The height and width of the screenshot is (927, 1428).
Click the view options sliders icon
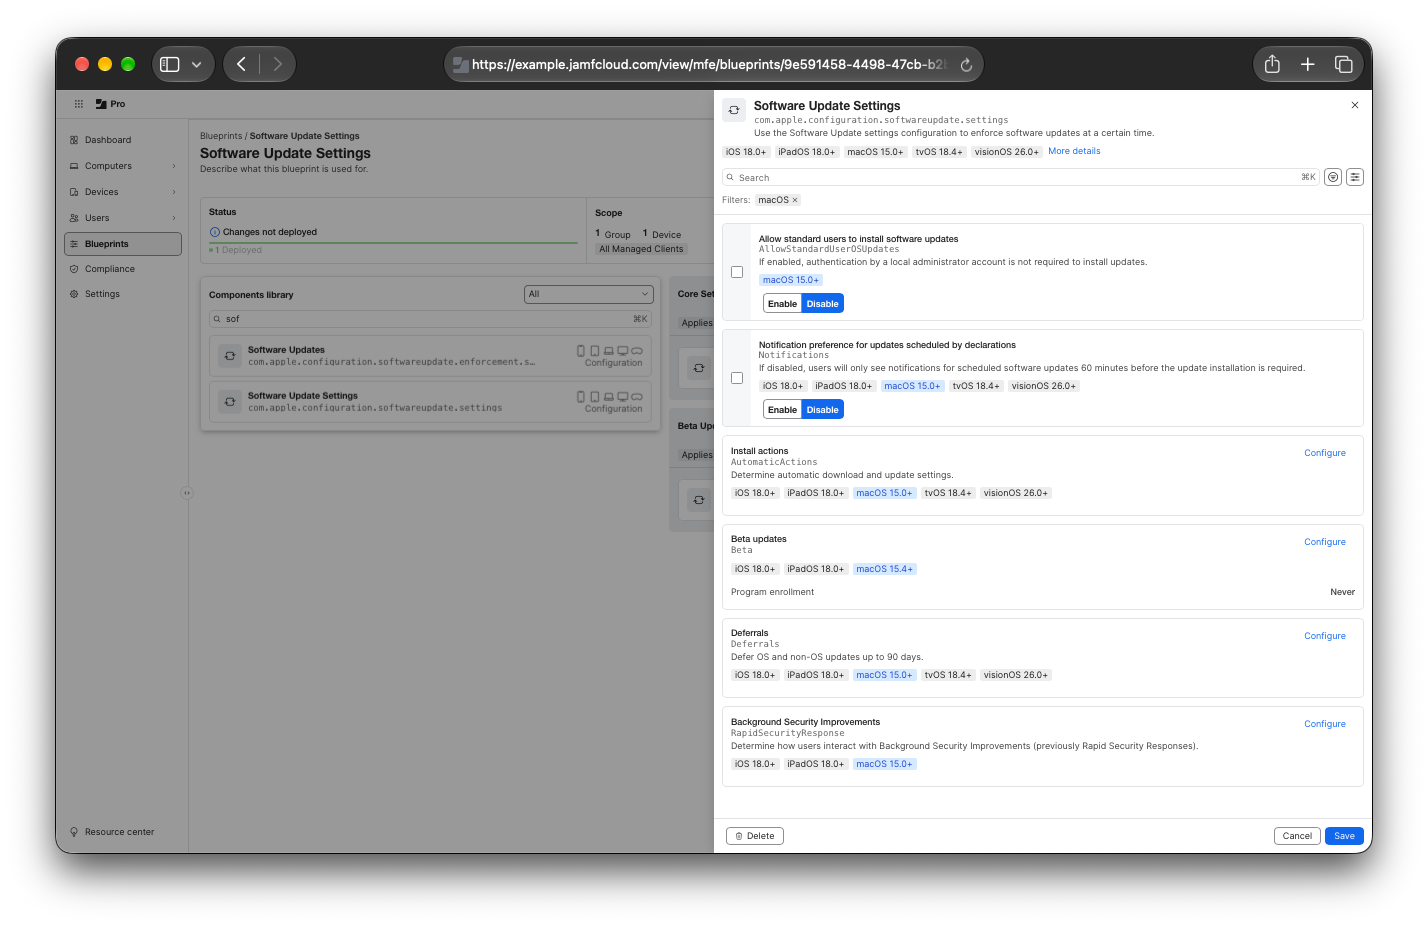(x=1355, y=177)
